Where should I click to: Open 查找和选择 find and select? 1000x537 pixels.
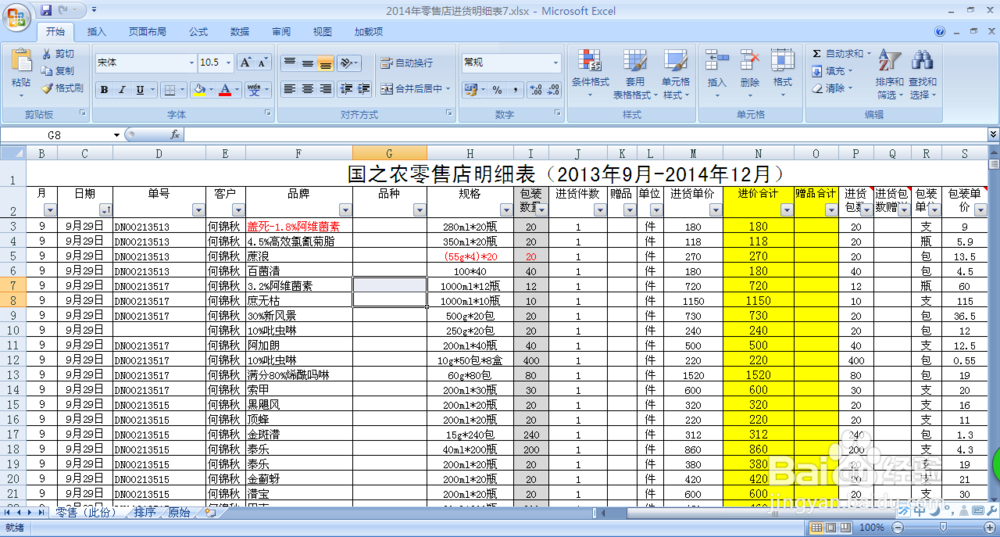pos(922,74)
